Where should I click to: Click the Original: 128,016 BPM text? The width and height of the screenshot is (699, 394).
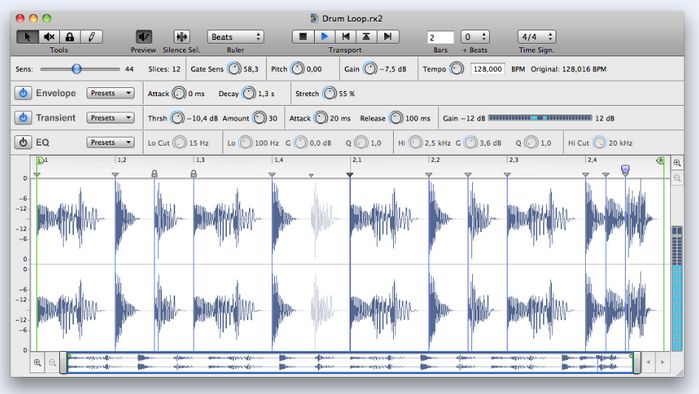(x=568, y=69)
